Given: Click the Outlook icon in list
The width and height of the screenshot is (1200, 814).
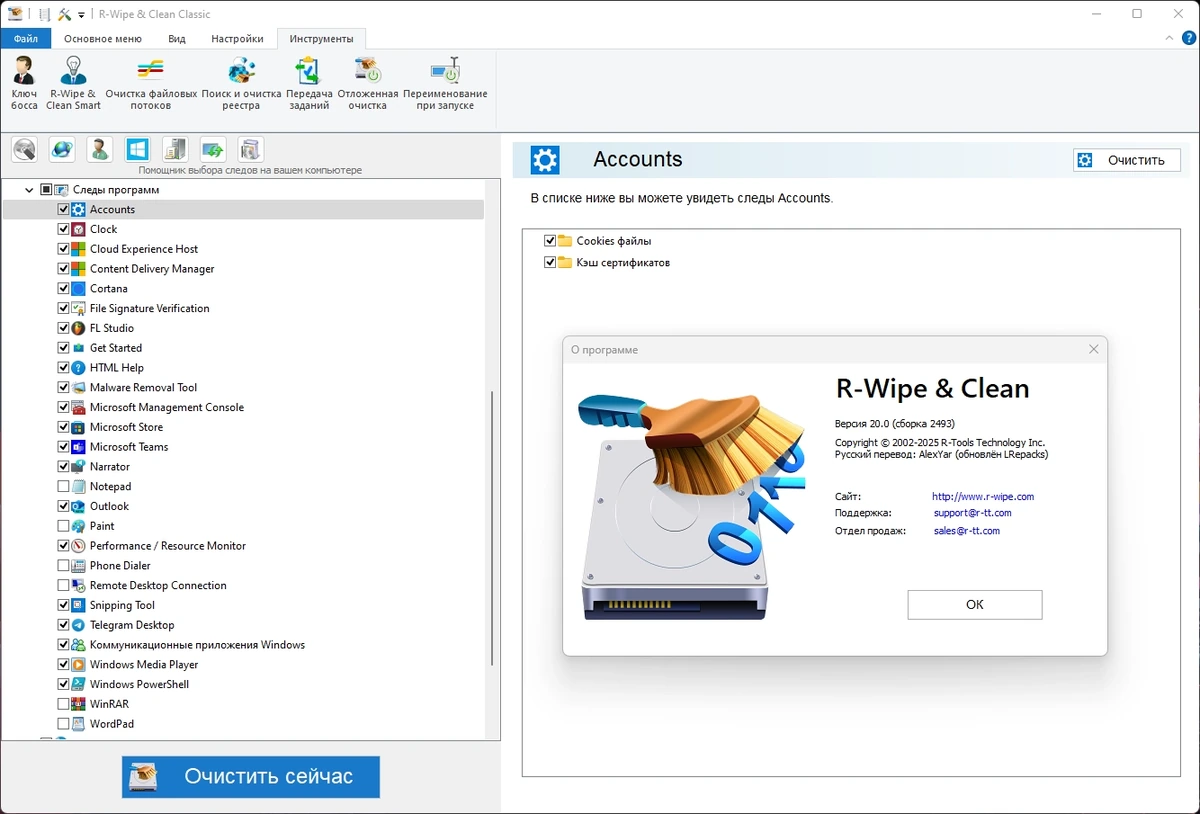Looking at the screenshot, I should [x=79, y=506].
